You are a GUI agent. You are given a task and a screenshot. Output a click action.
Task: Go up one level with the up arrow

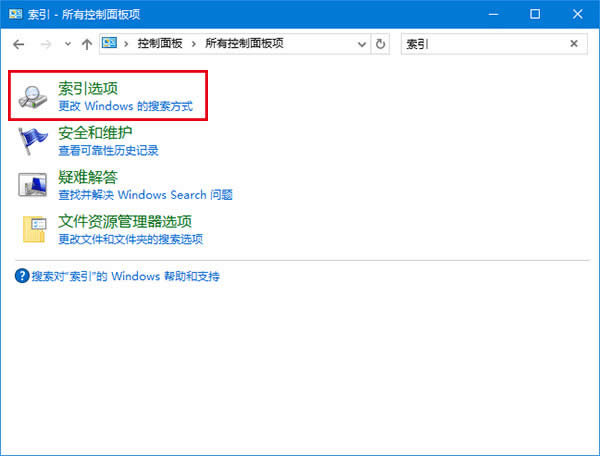click(87, 44)
